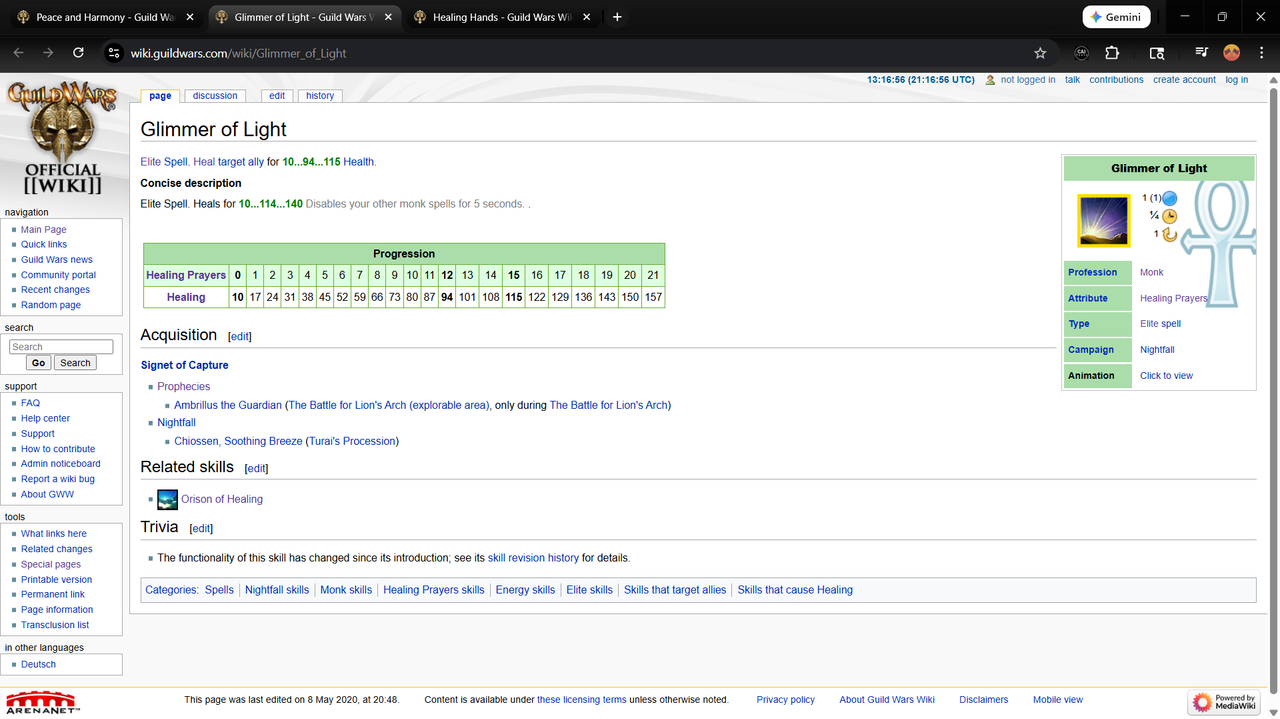The height and width of the screenshot is (719, 1280).
Task: Click the blue energy cost icon
Action: click(1169, 198)
